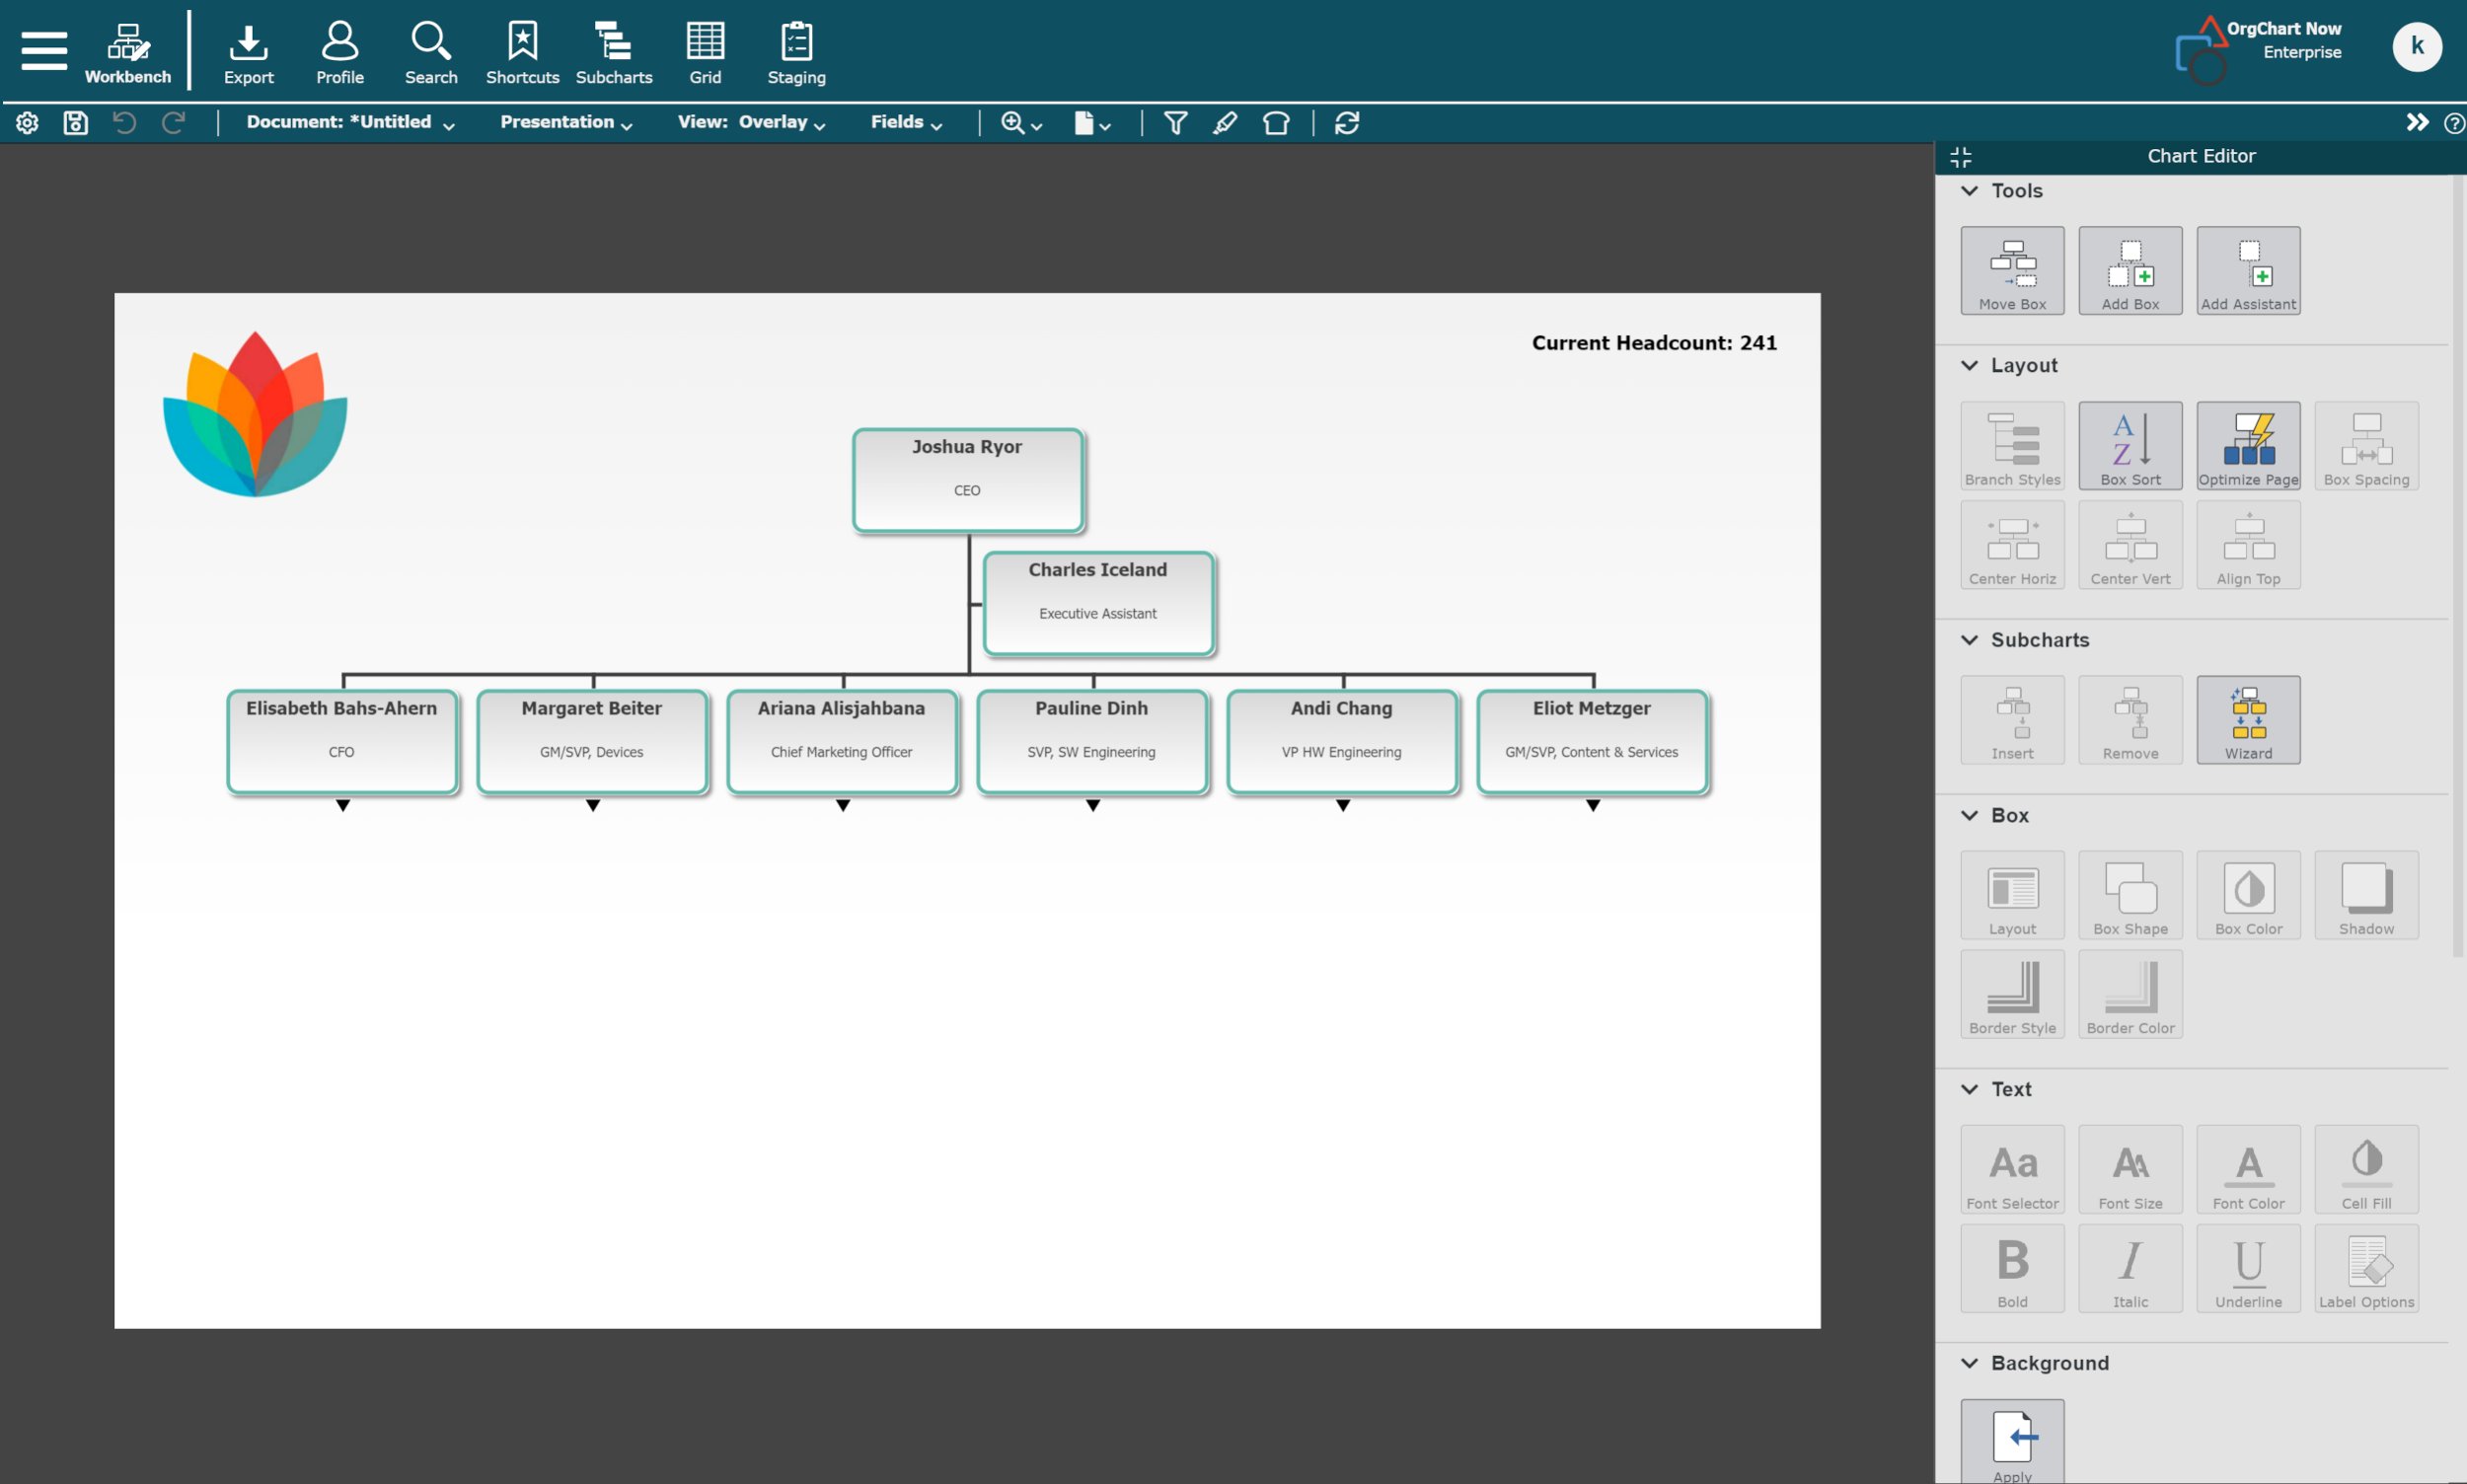Click the Add Assistant button
Image resolution: width=2467 pixels, height=1484 pixels.
pos(2247,270)
